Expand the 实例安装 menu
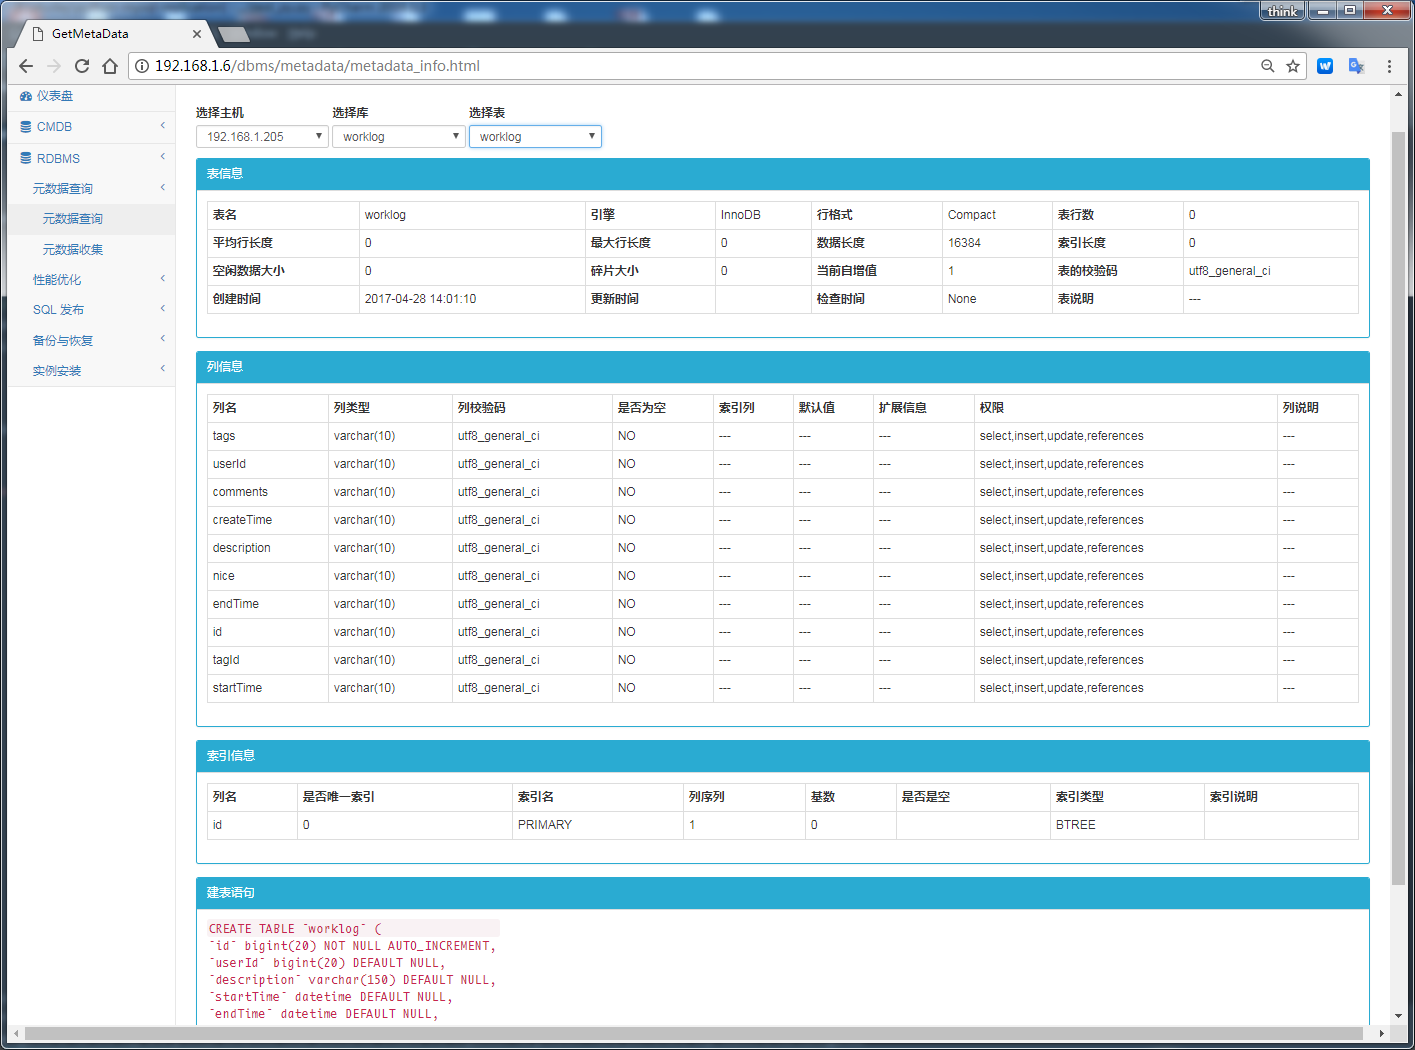This screenshot has height=1050, width=1415. [x=91, y=371]
